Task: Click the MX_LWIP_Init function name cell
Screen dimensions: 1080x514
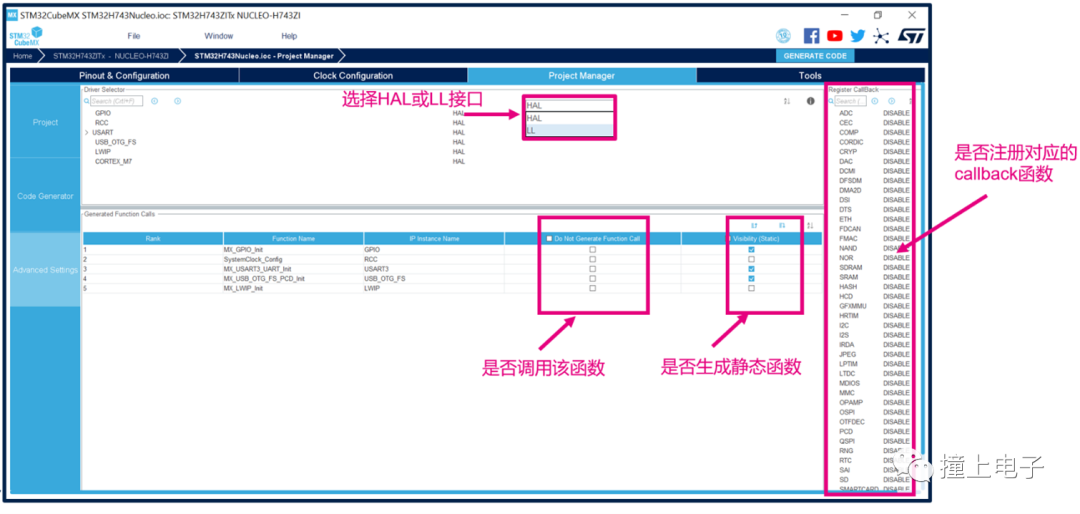Action: tap(293, 288)
